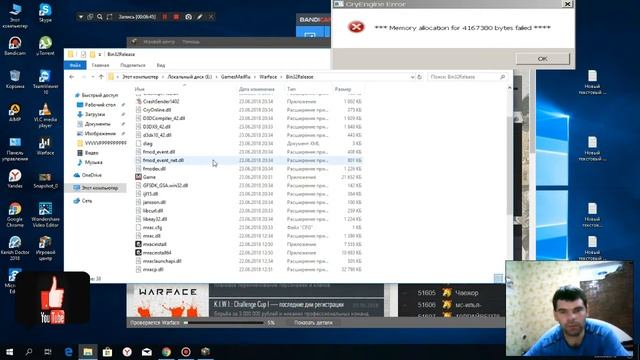Pause recording in the Bandicam bar
Viewport: 640px width, 360px height.
click(x=165, y=17)
